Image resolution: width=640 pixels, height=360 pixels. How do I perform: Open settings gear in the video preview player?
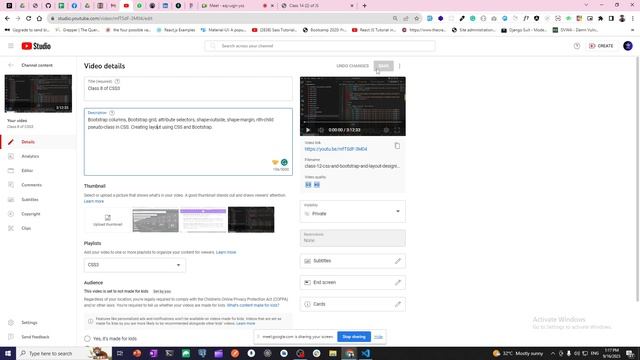pos(386,130)
